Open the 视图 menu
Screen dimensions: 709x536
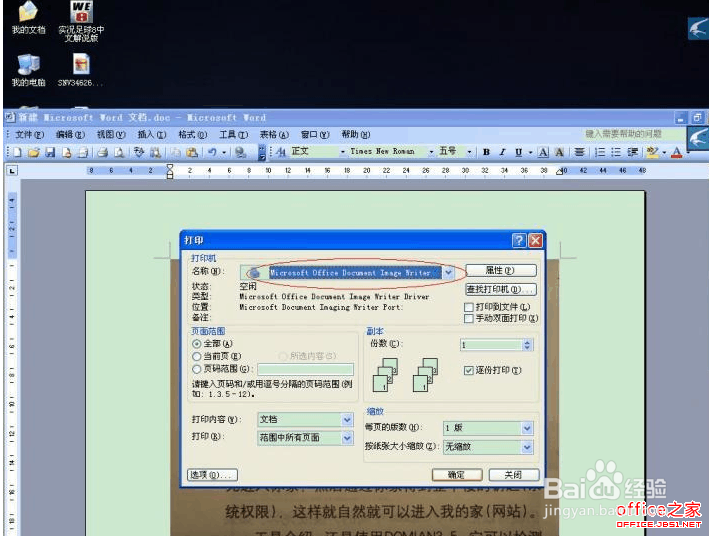[x=111, y=135]
